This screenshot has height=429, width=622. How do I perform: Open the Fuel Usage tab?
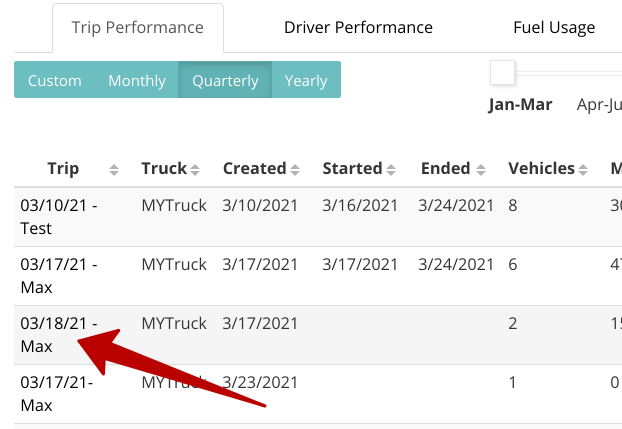click(554, 28)
